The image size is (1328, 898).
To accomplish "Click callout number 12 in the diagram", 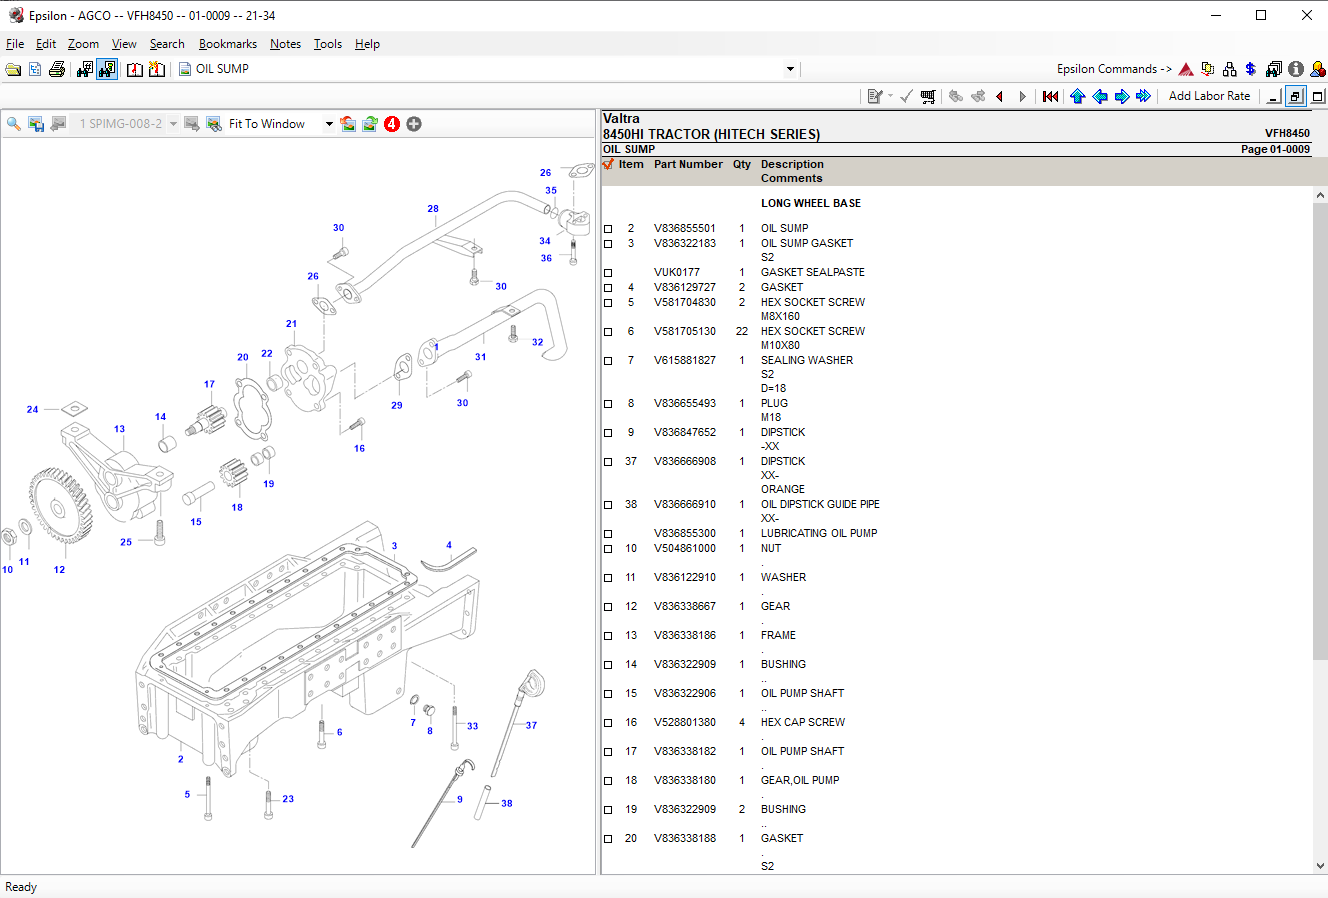I will [59, 570].
